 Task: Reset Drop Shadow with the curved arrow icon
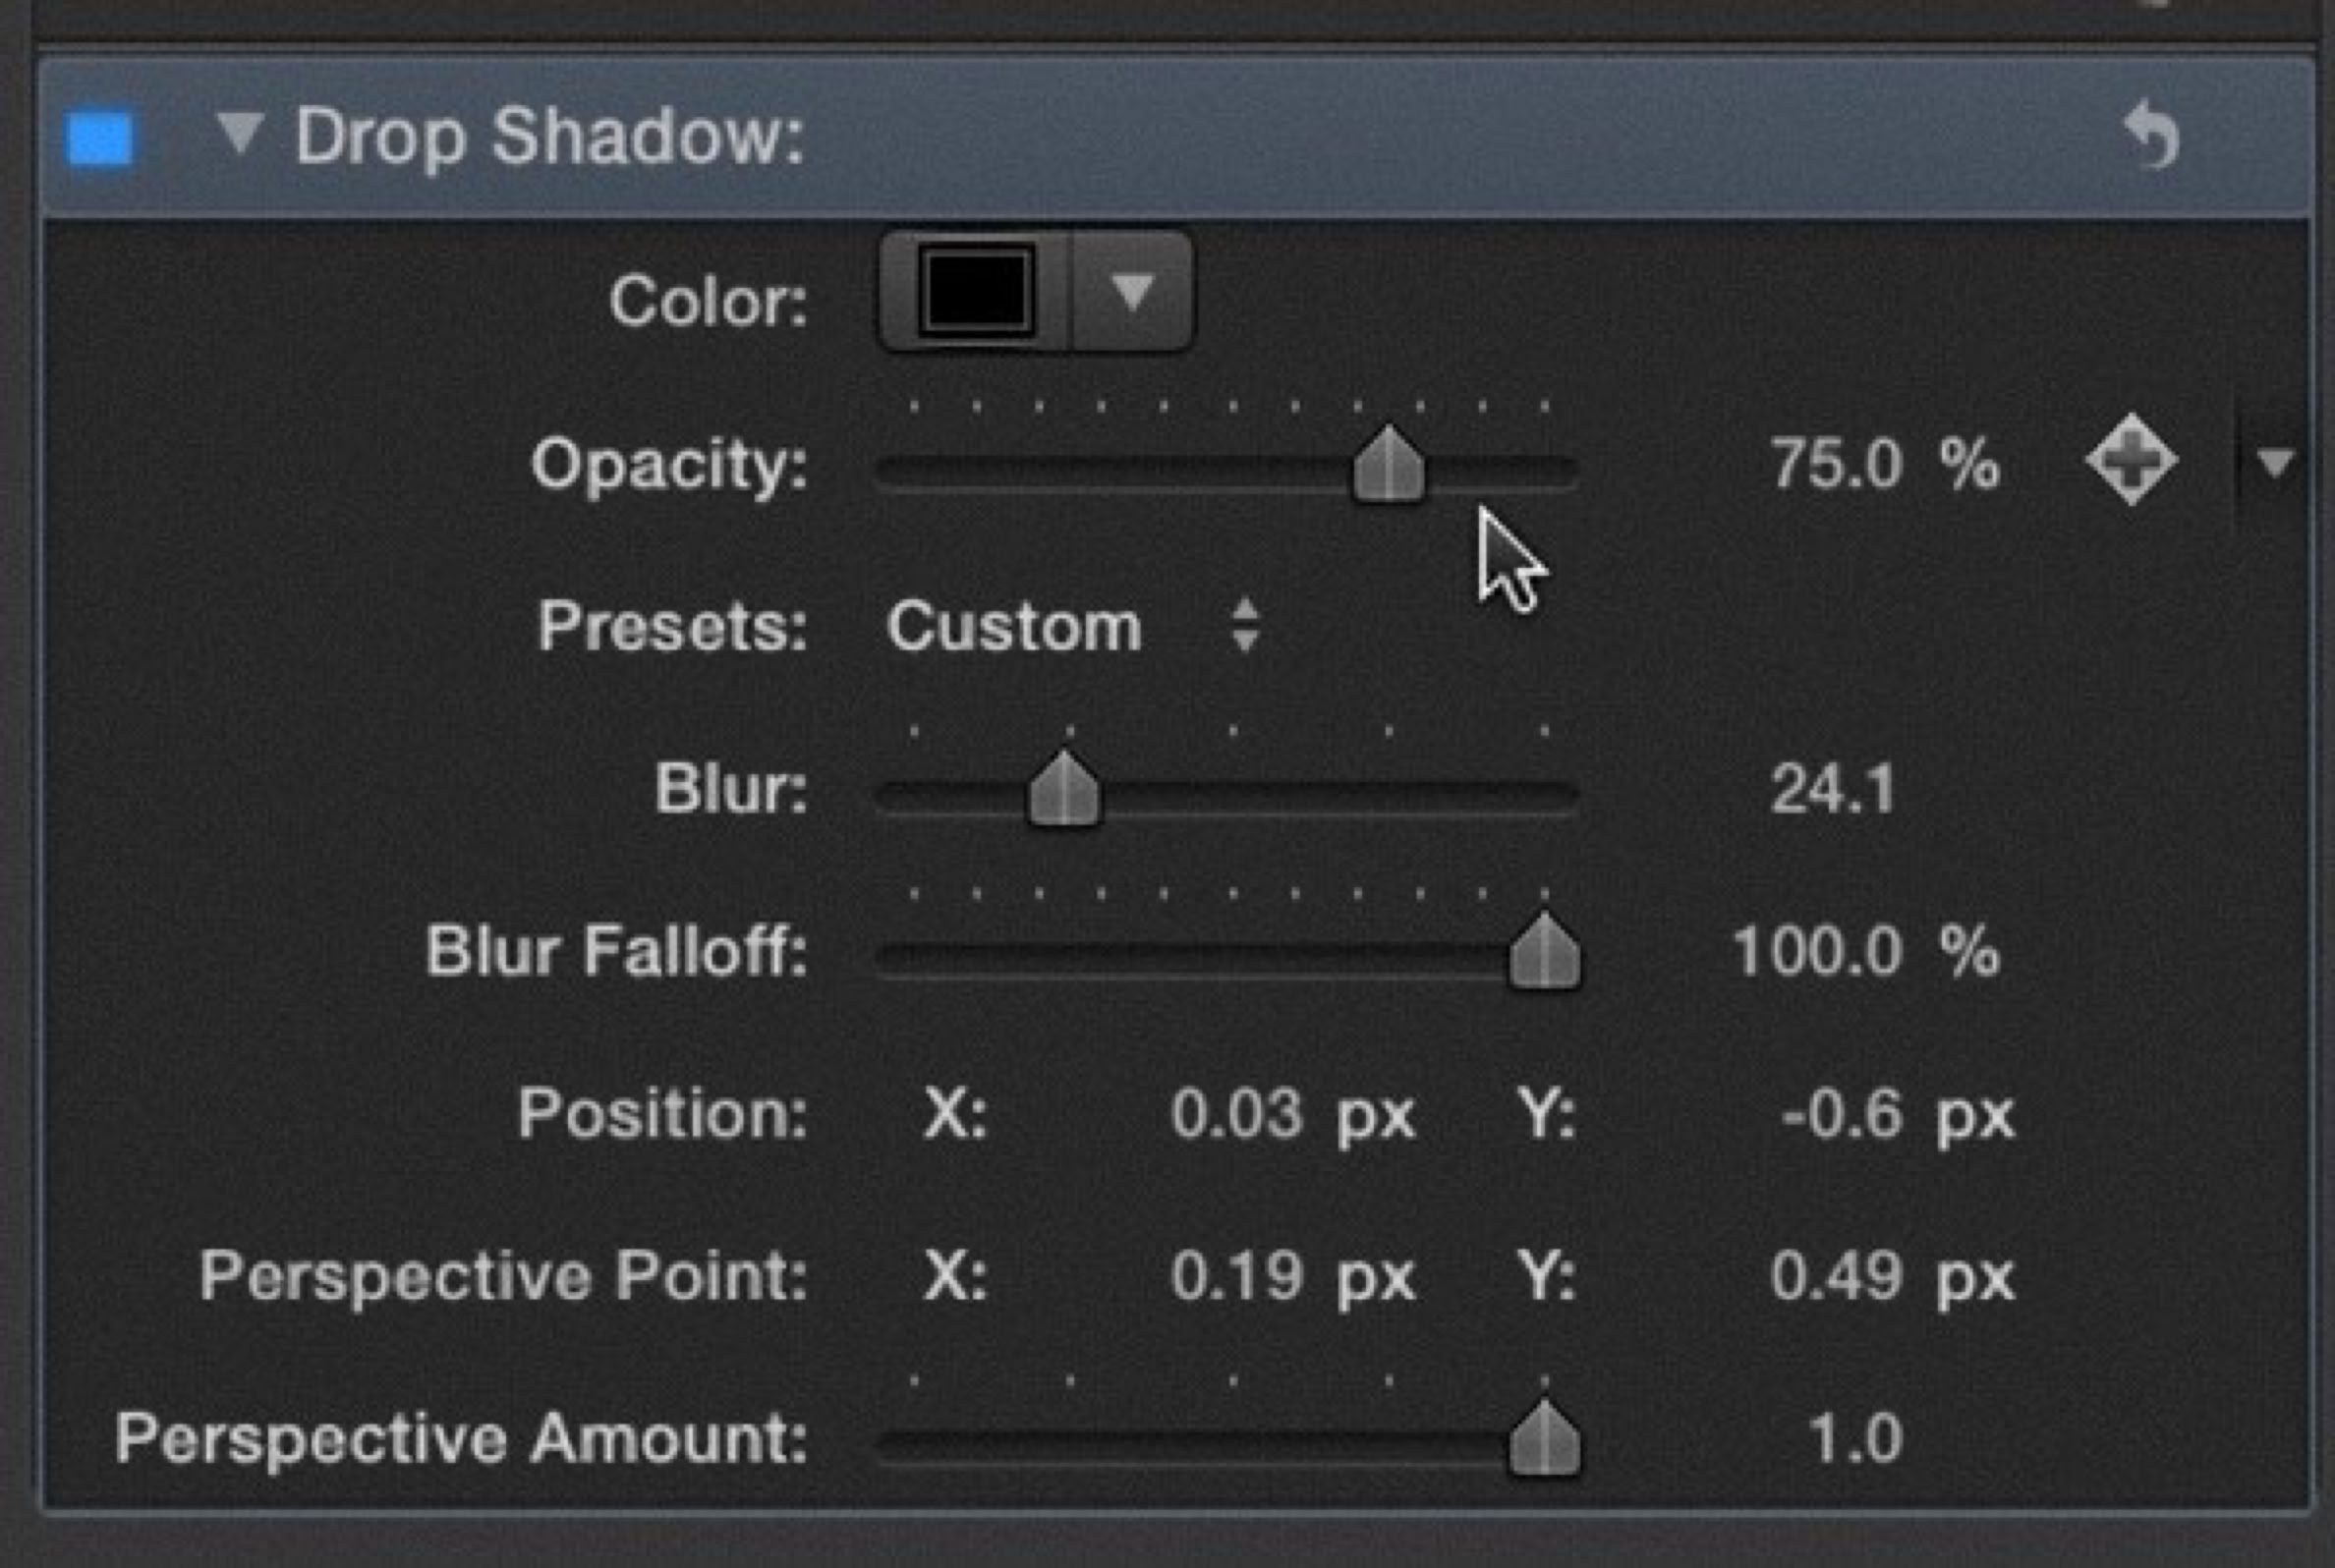point(2152,136)
